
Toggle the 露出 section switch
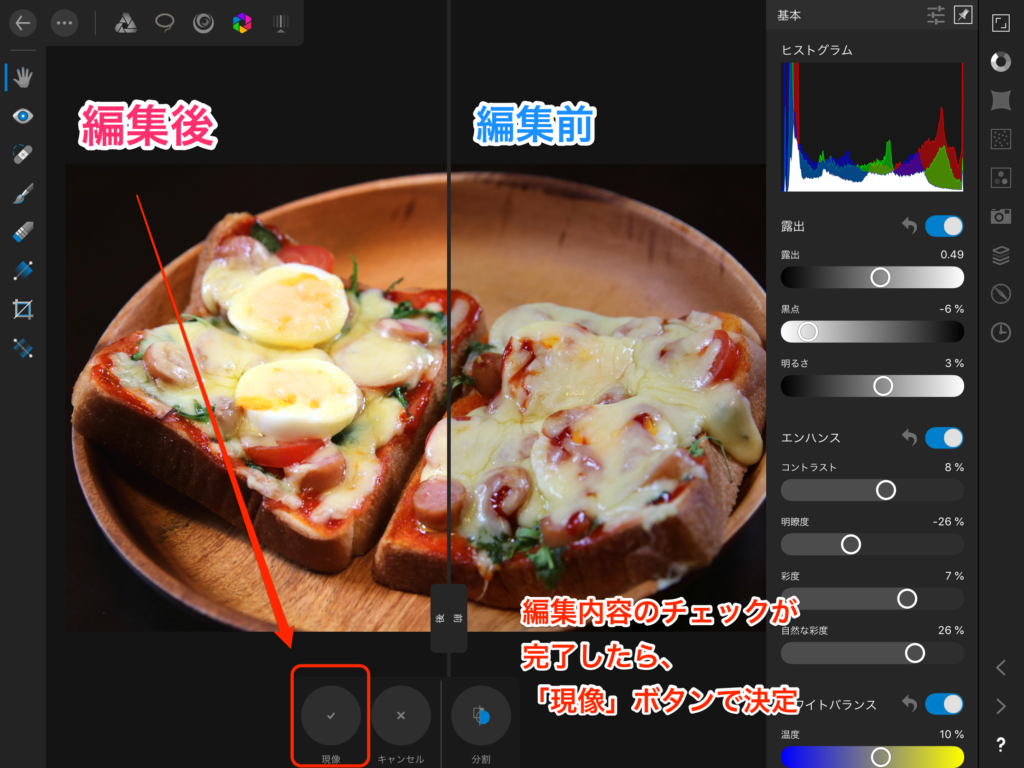[x=944, y=226]
